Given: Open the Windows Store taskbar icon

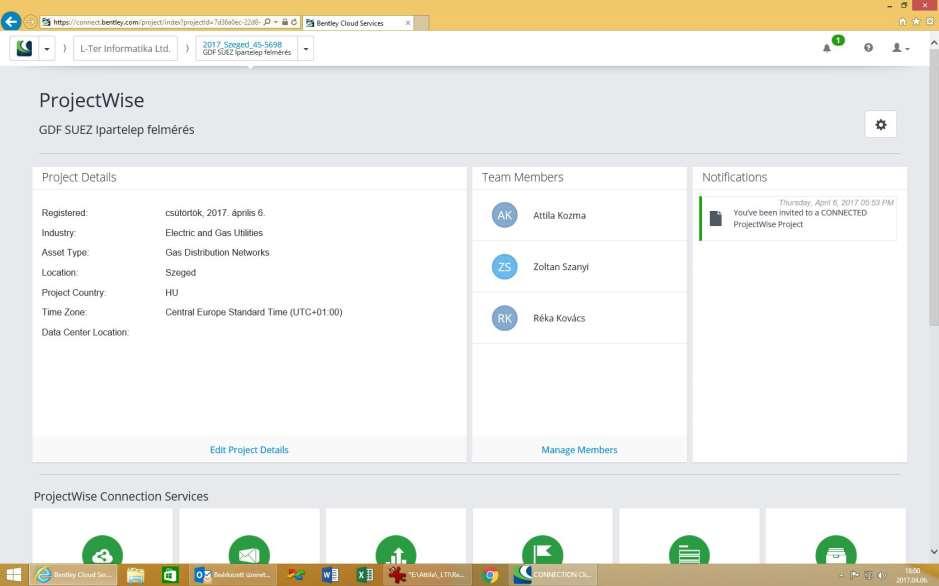Looking at the screenshot, I should pyautogui.click(x=171, y=575).
